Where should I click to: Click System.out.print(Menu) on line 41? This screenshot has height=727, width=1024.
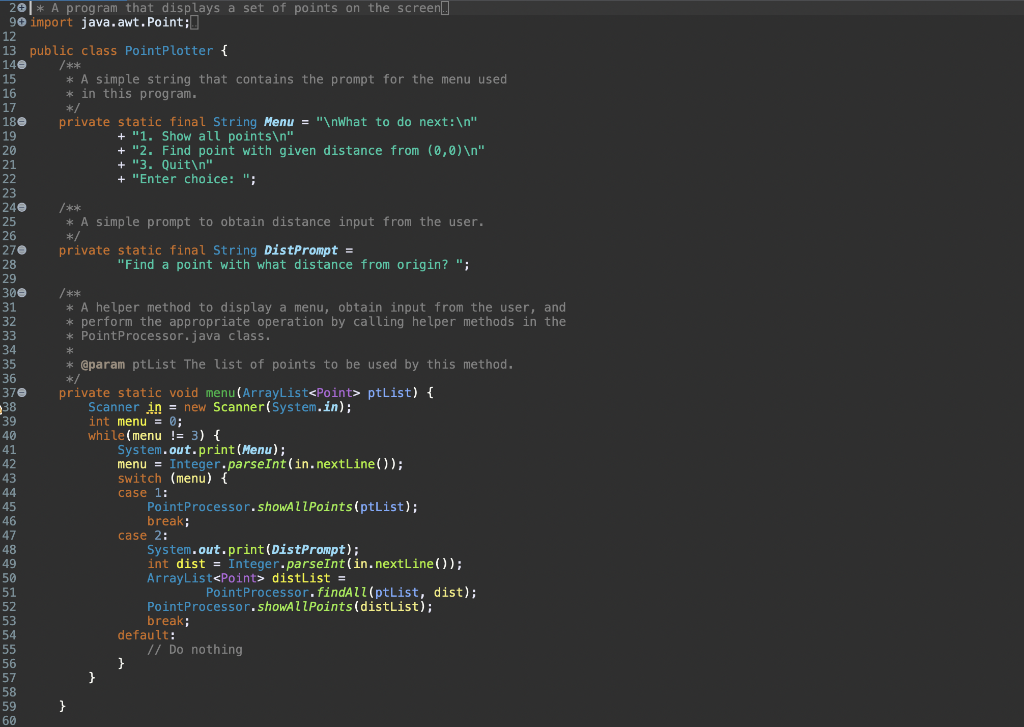tap(202, 450)
